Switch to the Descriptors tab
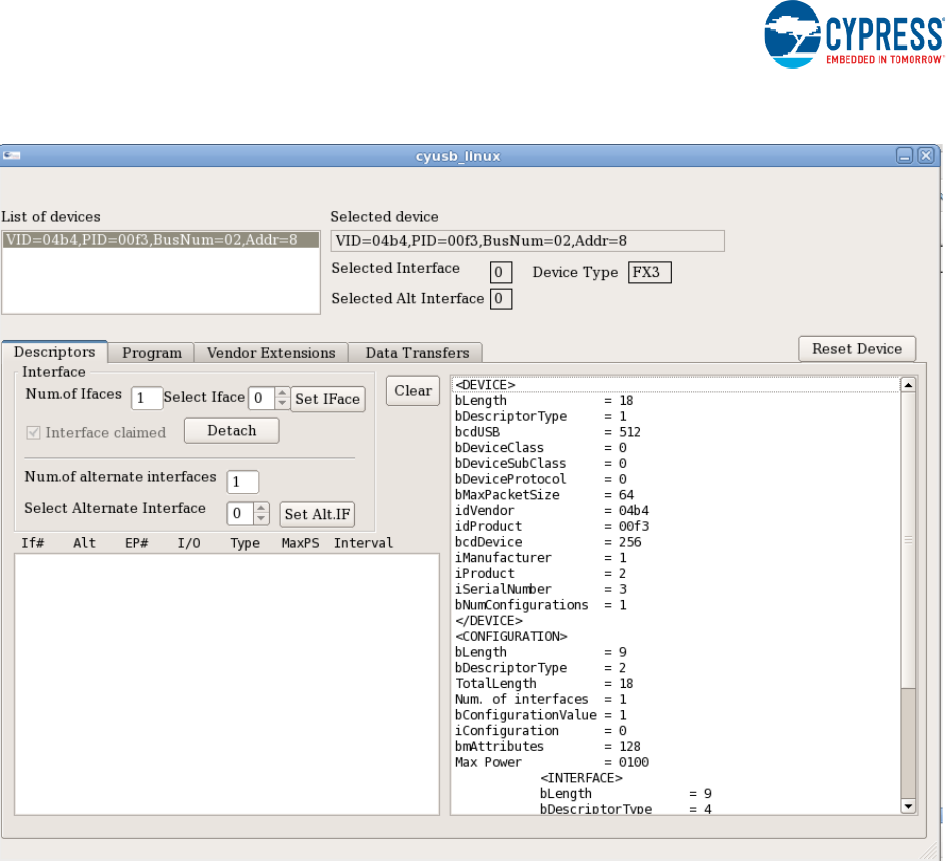Viewport: 946px width, 861px height. [x=54, y=352]
